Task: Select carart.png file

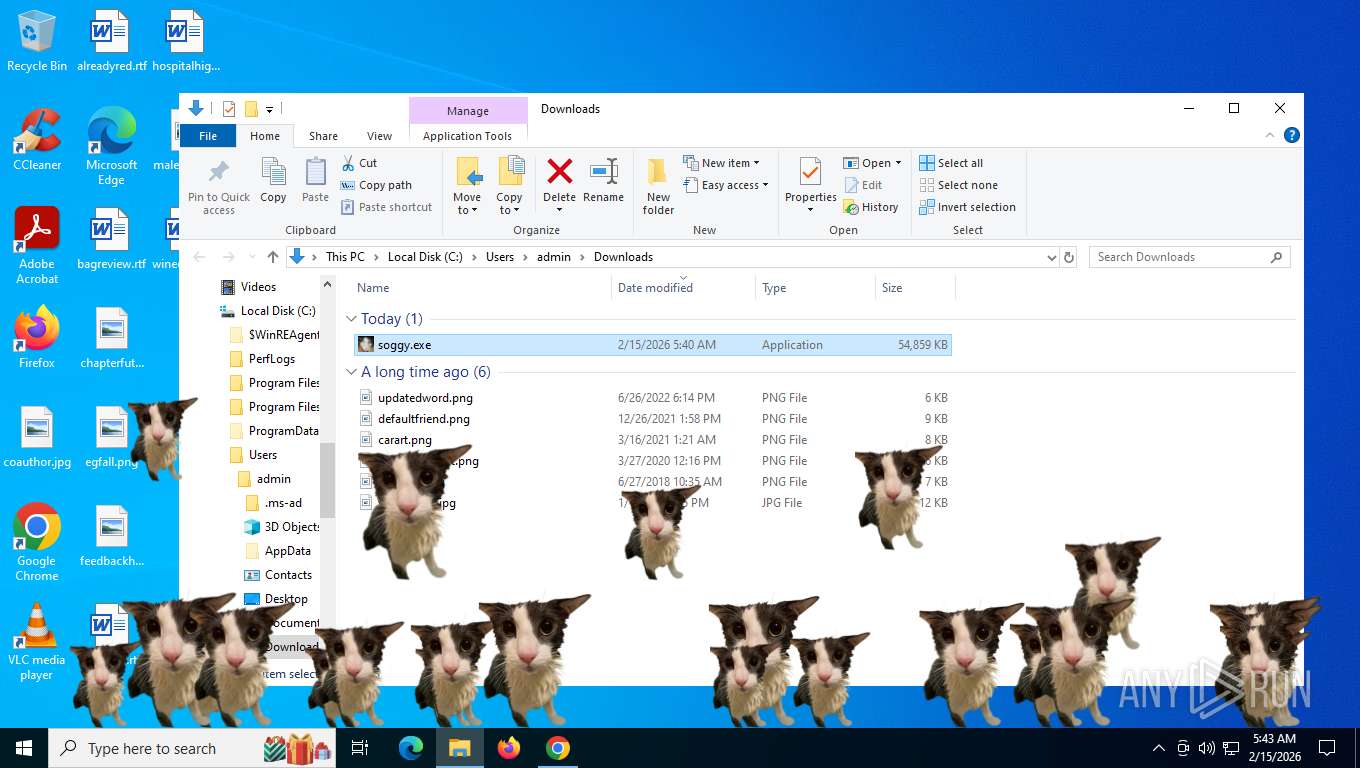Action: [653, 440]
